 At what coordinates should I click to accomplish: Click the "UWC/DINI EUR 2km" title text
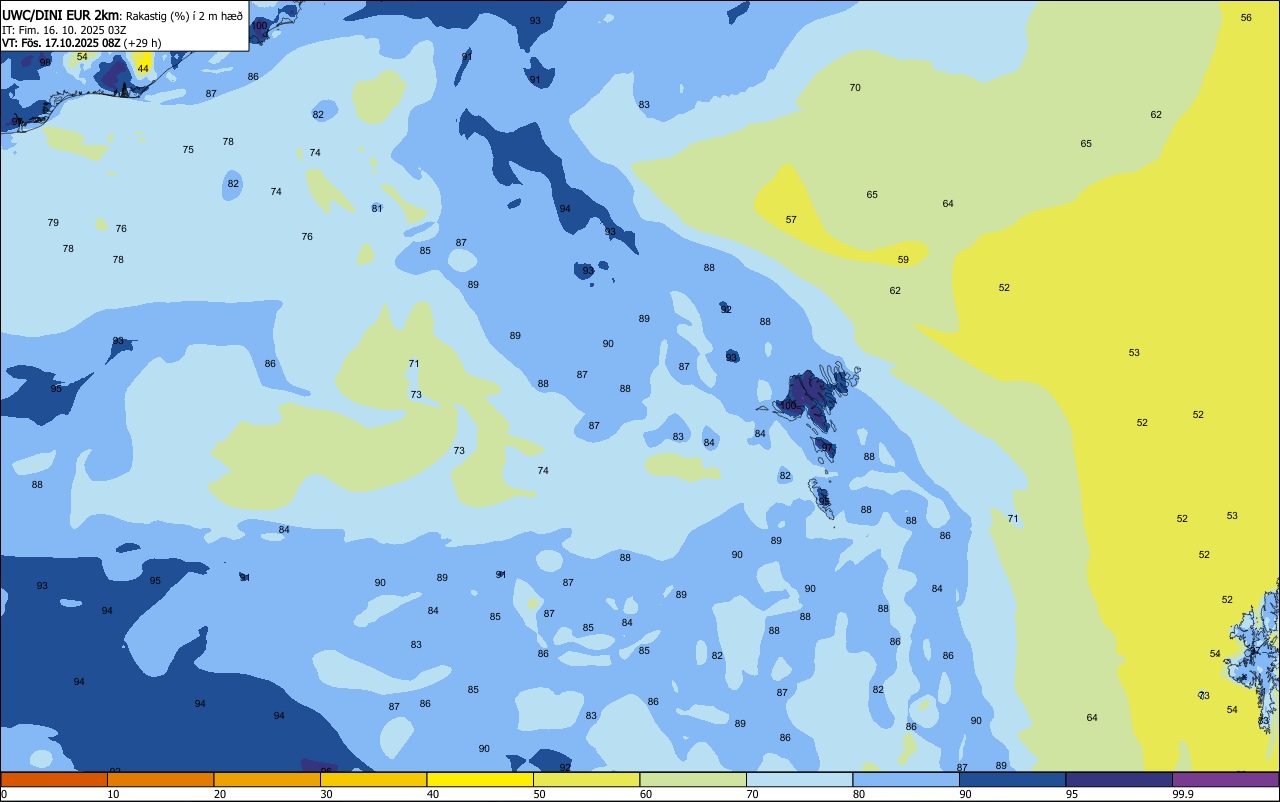(x=60, y=15)
